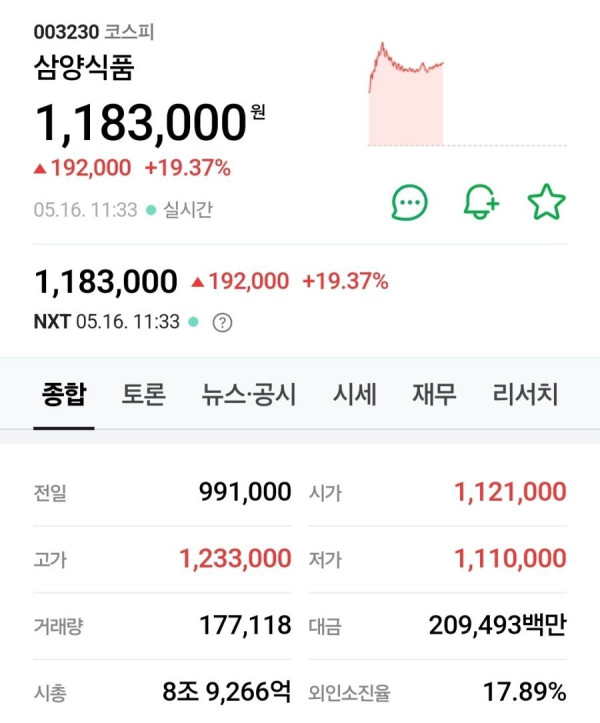Image resolution: width=600 pixels, height=723 pixels.
Task: Tap the 삼양식품 stock name
Action: 84,68
